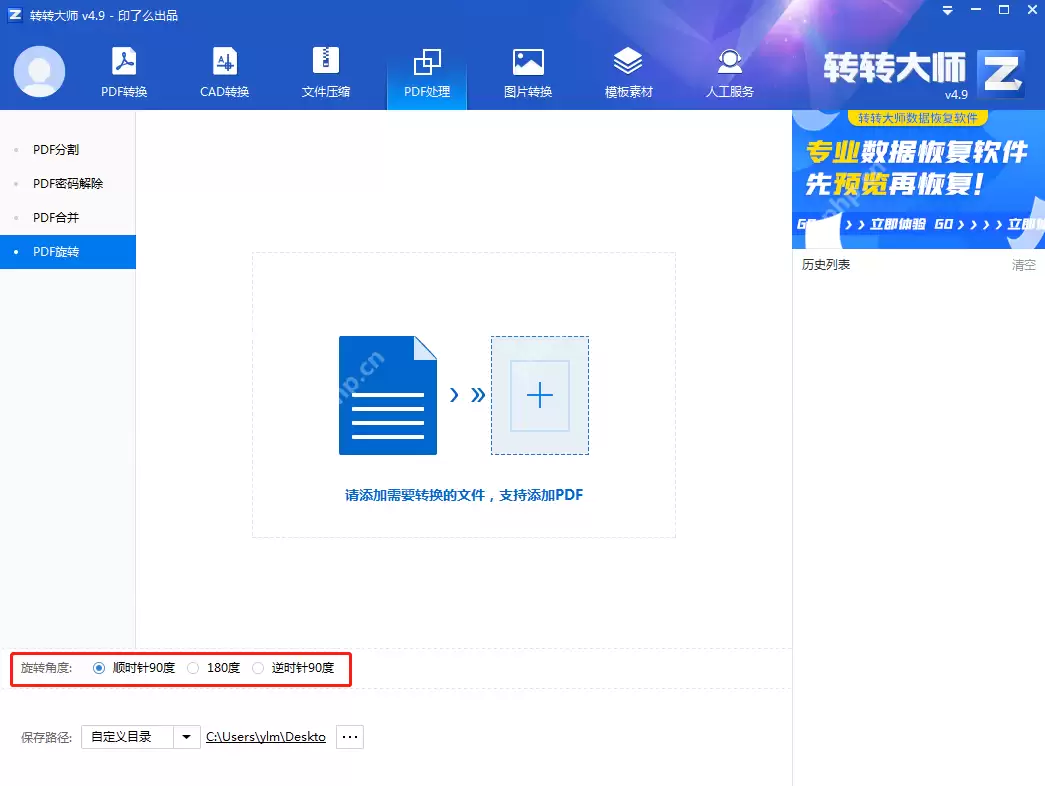Viewport: 1045px width, 786px height.
Task: Open the 模板素材 panel
Action: point(628,70)
